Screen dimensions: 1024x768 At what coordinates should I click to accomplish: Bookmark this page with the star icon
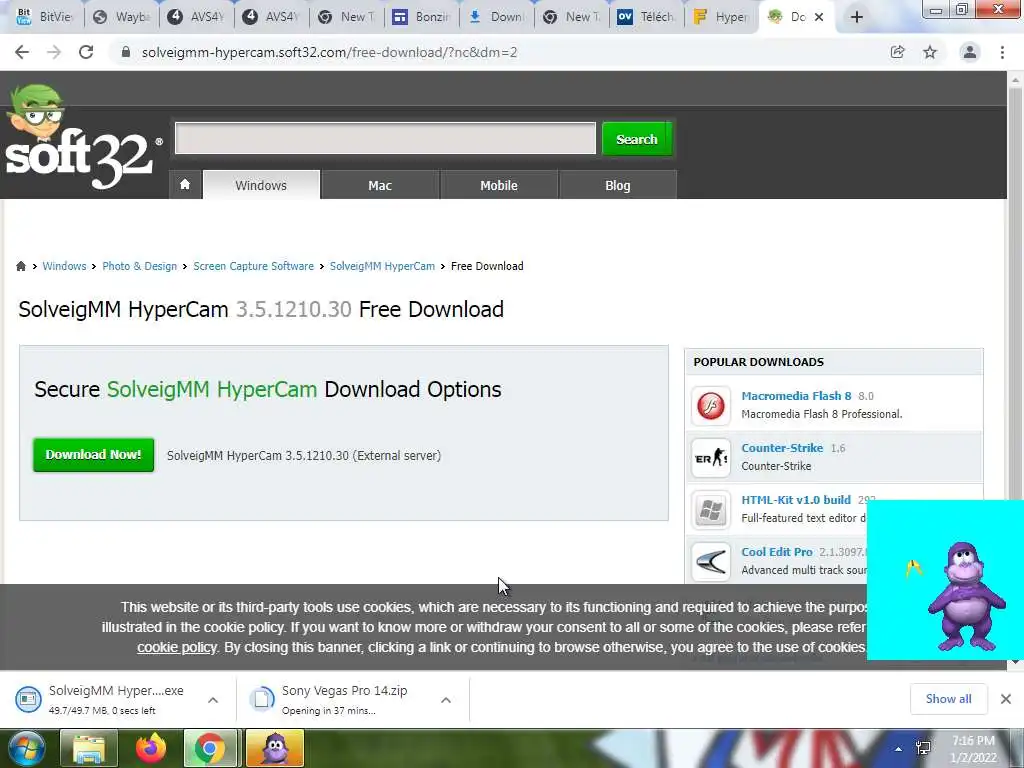[x=930, y=52]
